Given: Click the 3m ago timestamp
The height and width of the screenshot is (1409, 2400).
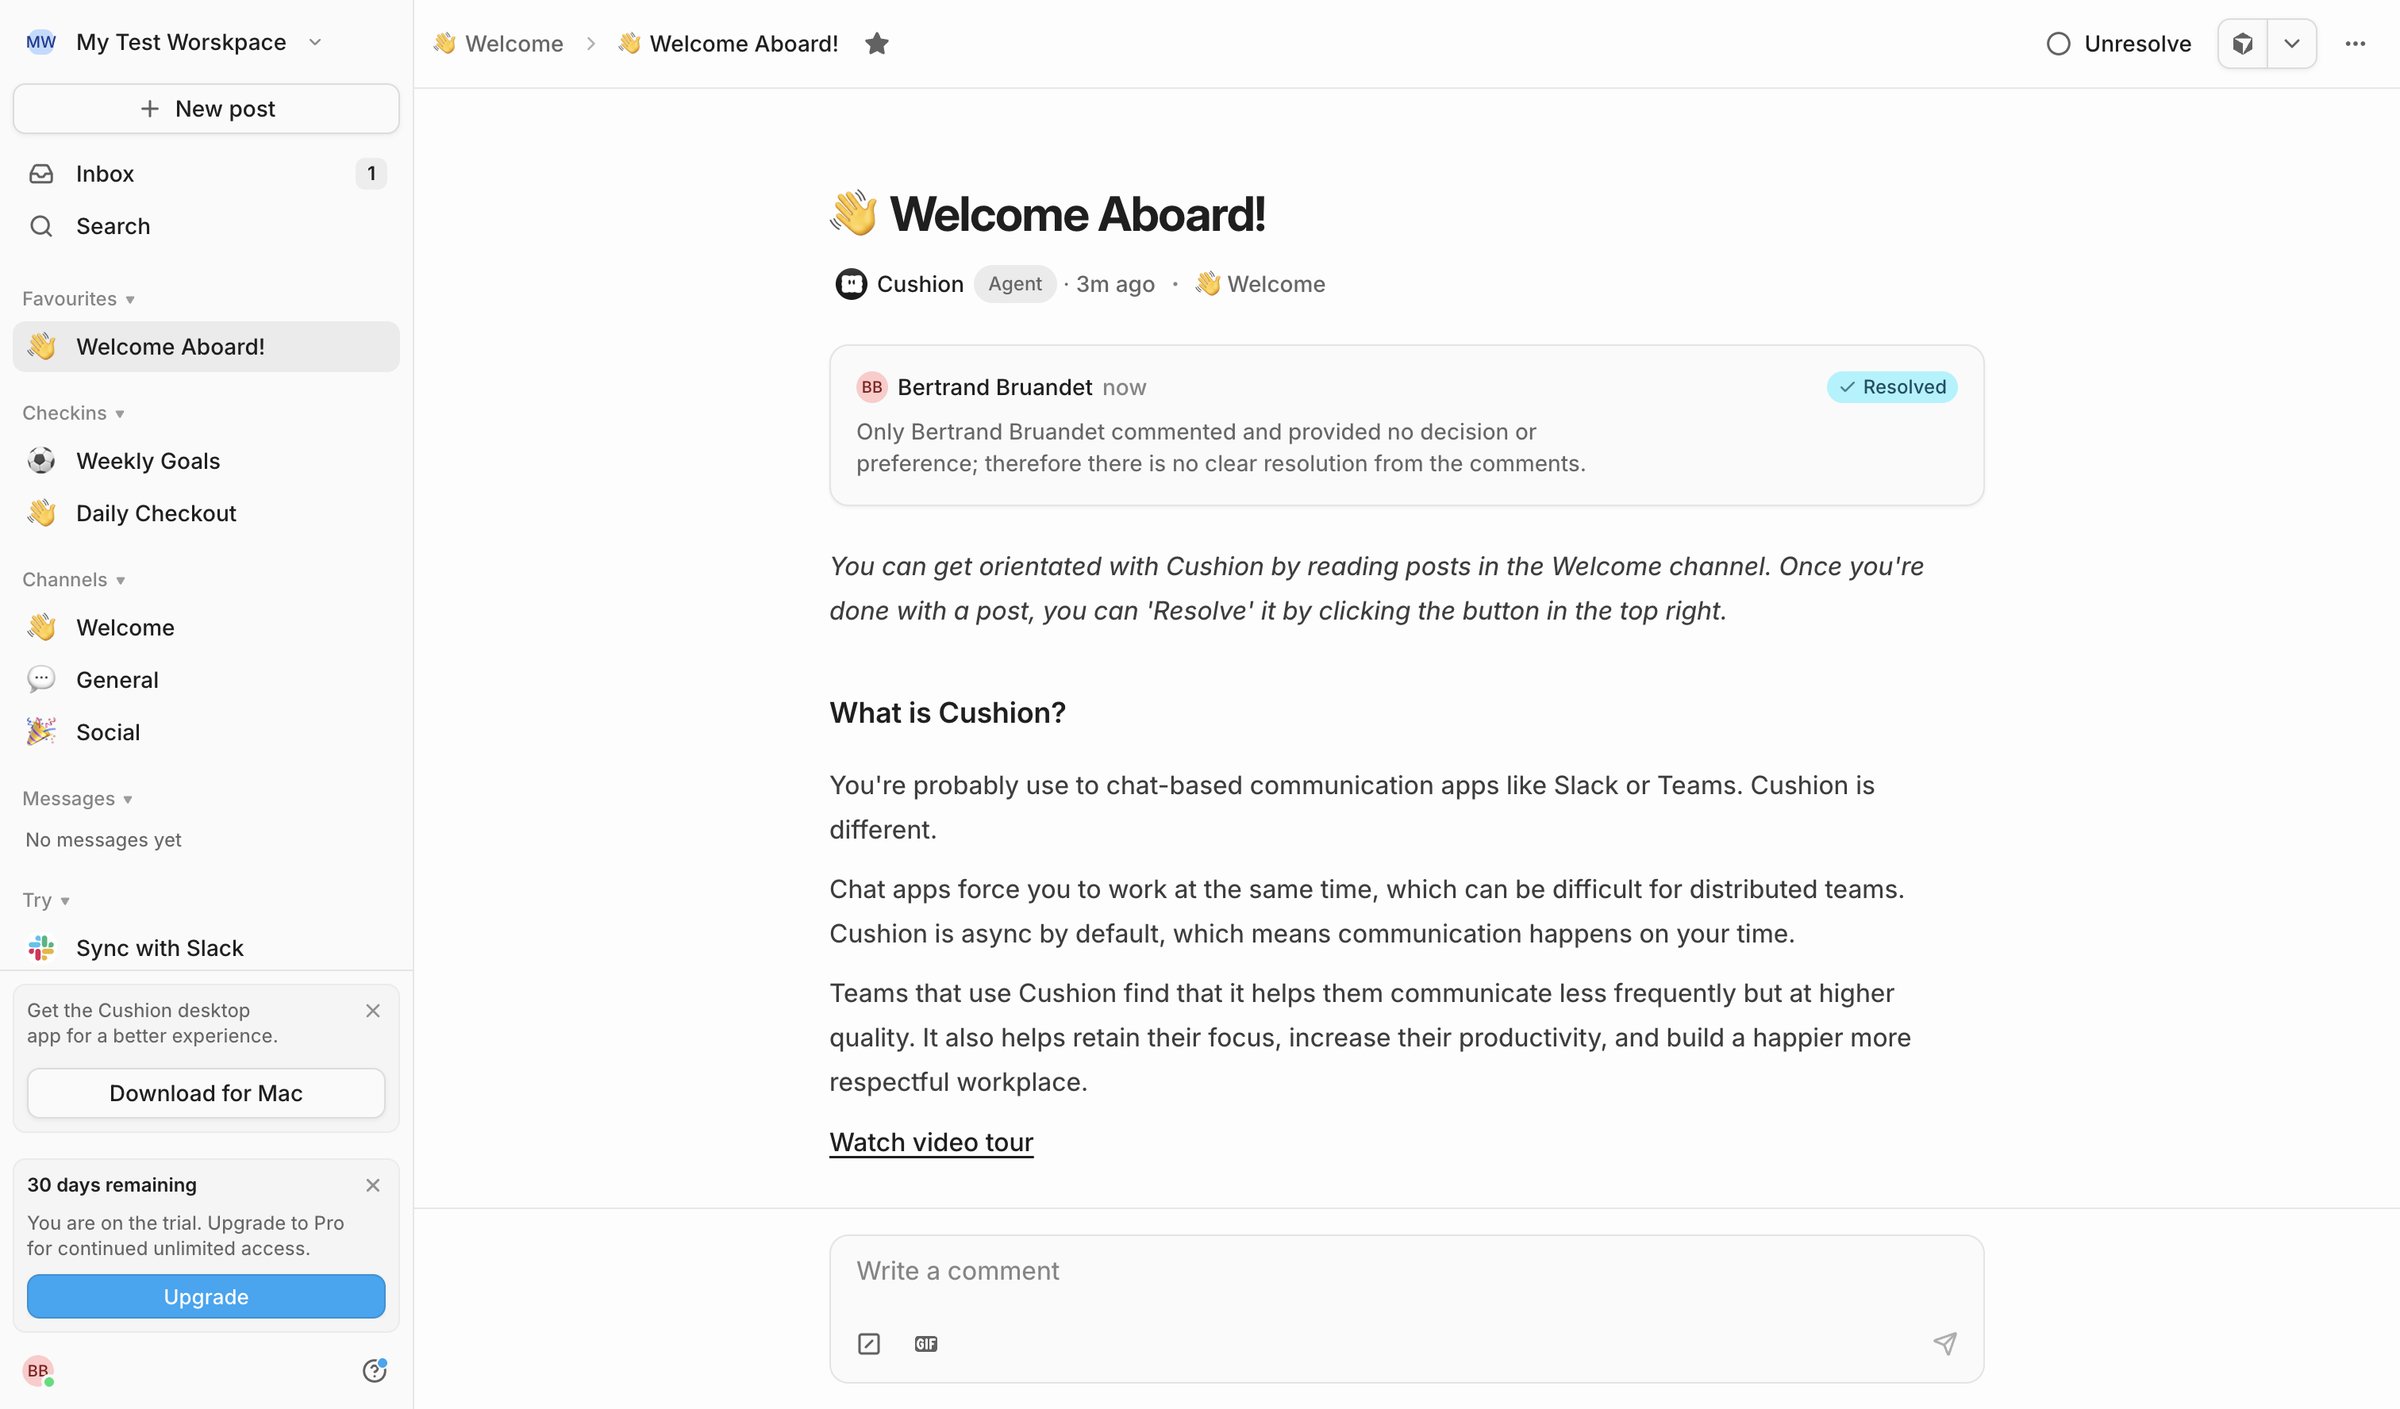Looking at the screenshot, I should point(1115,284).
